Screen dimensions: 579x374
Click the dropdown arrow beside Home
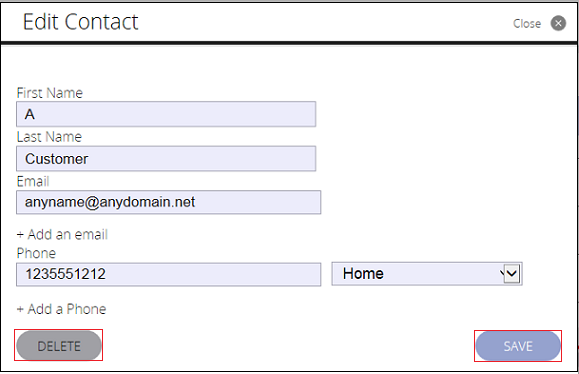[512, 274]
